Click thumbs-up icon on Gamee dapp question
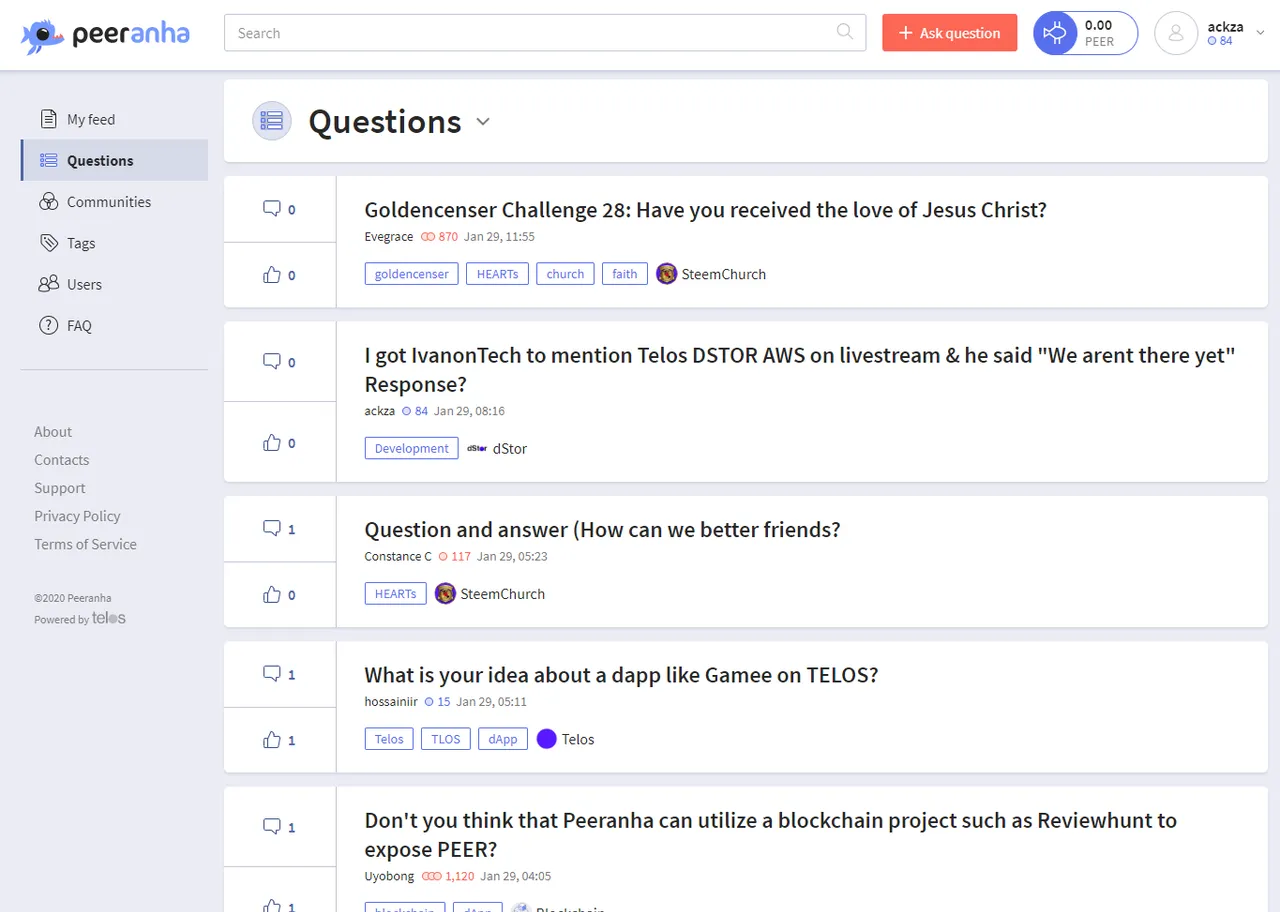 [271, 740]
